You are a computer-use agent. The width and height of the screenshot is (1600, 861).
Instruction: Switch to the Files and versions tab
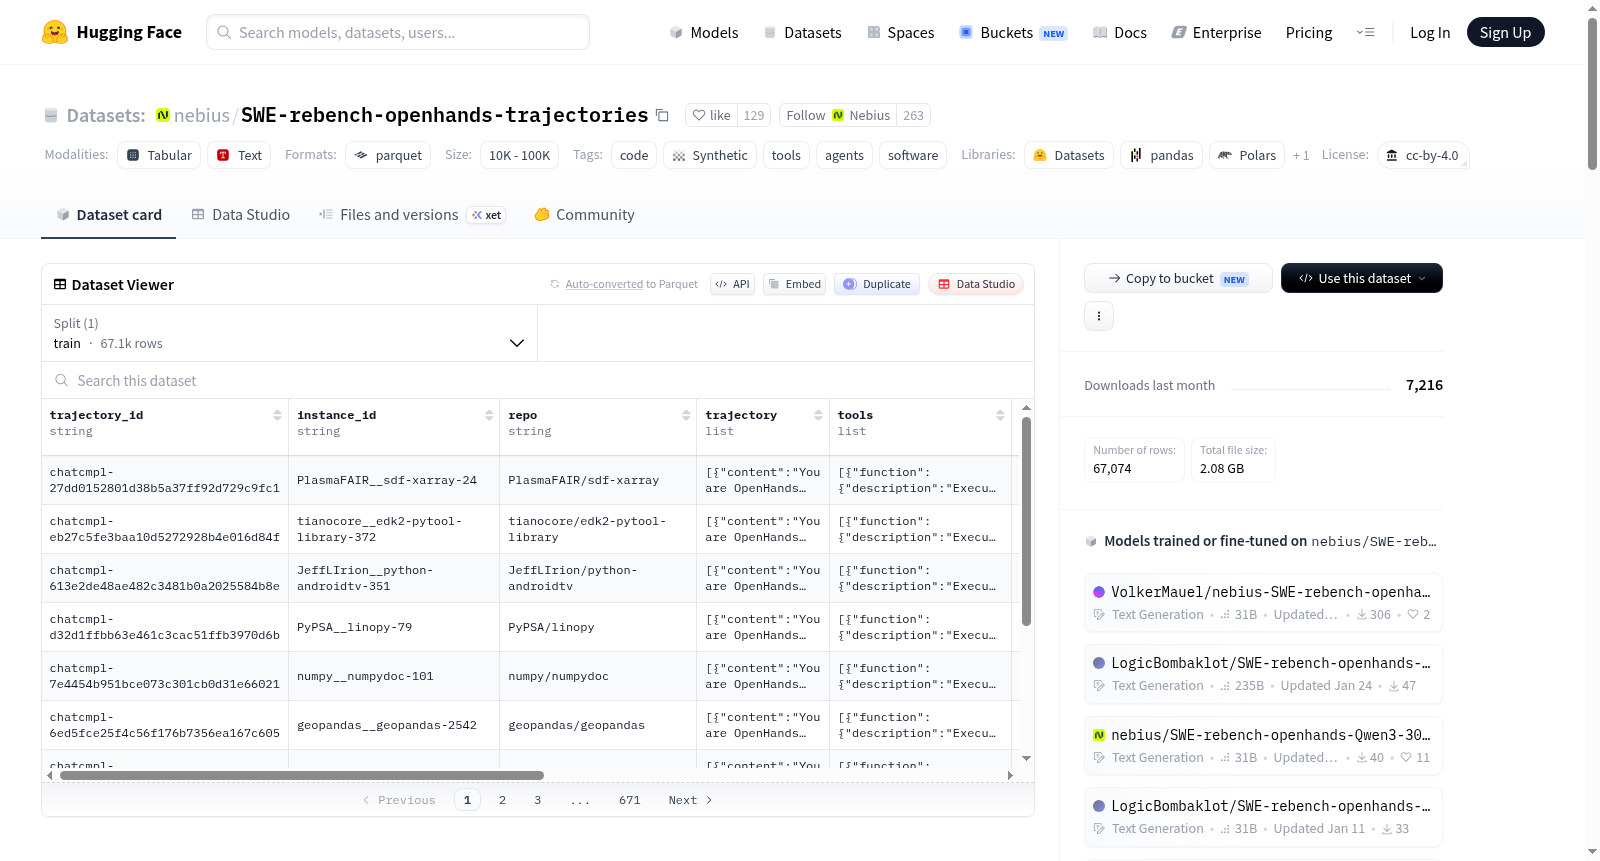(411, 215)
